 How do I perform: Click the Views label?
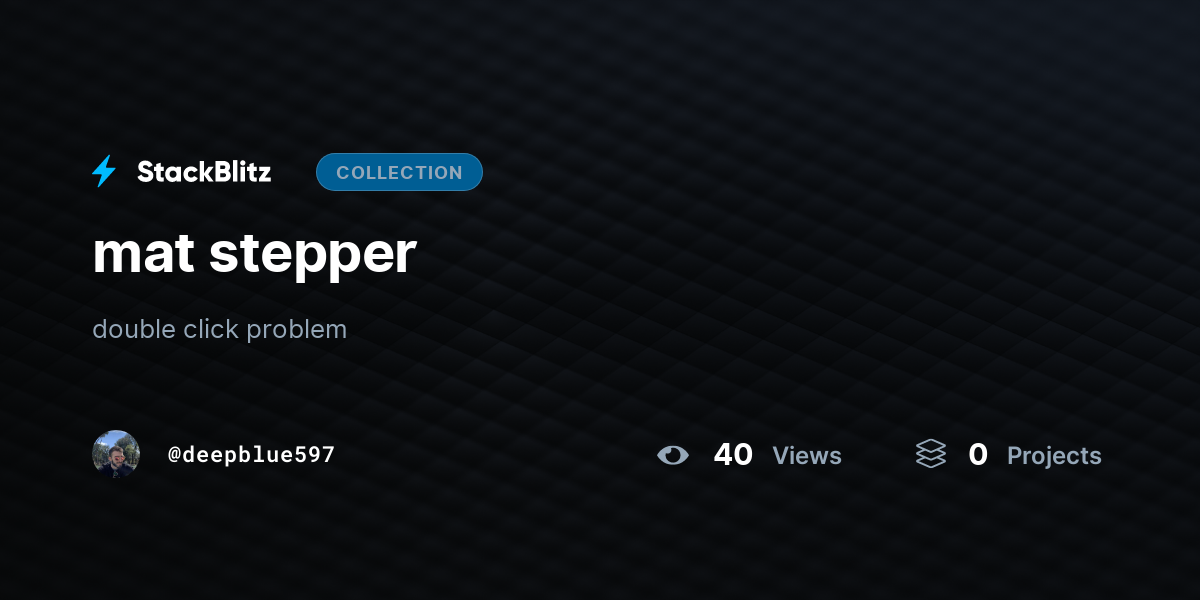point(807,456)
